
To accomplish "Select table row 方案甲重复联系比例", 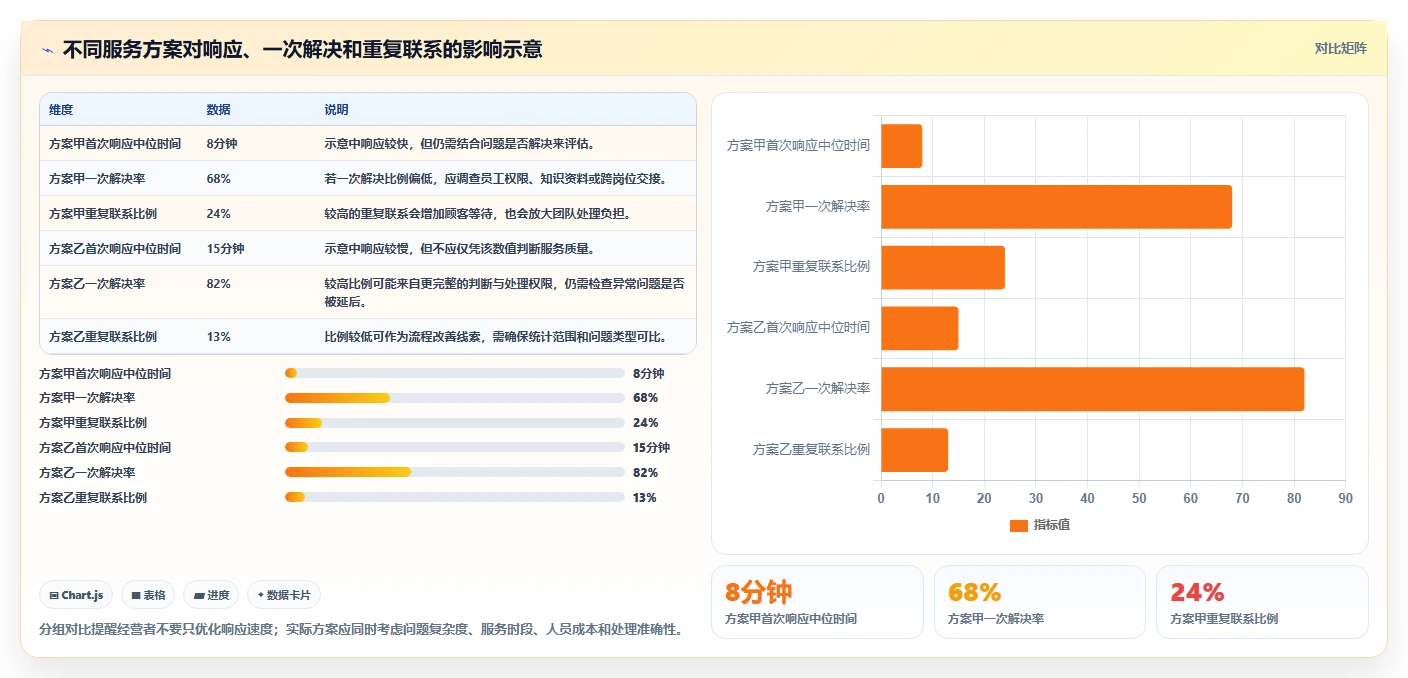I will [367, 213].
